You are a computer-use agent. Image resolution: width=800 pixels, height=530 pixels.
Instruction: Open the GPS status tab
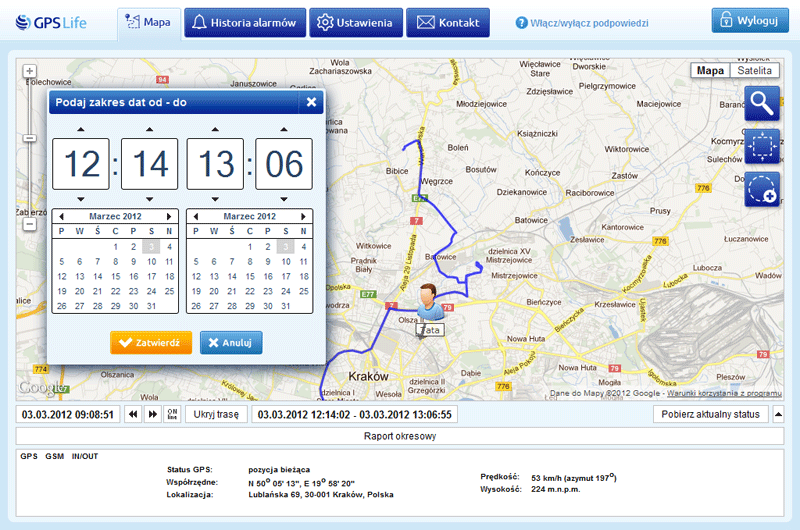29,456
